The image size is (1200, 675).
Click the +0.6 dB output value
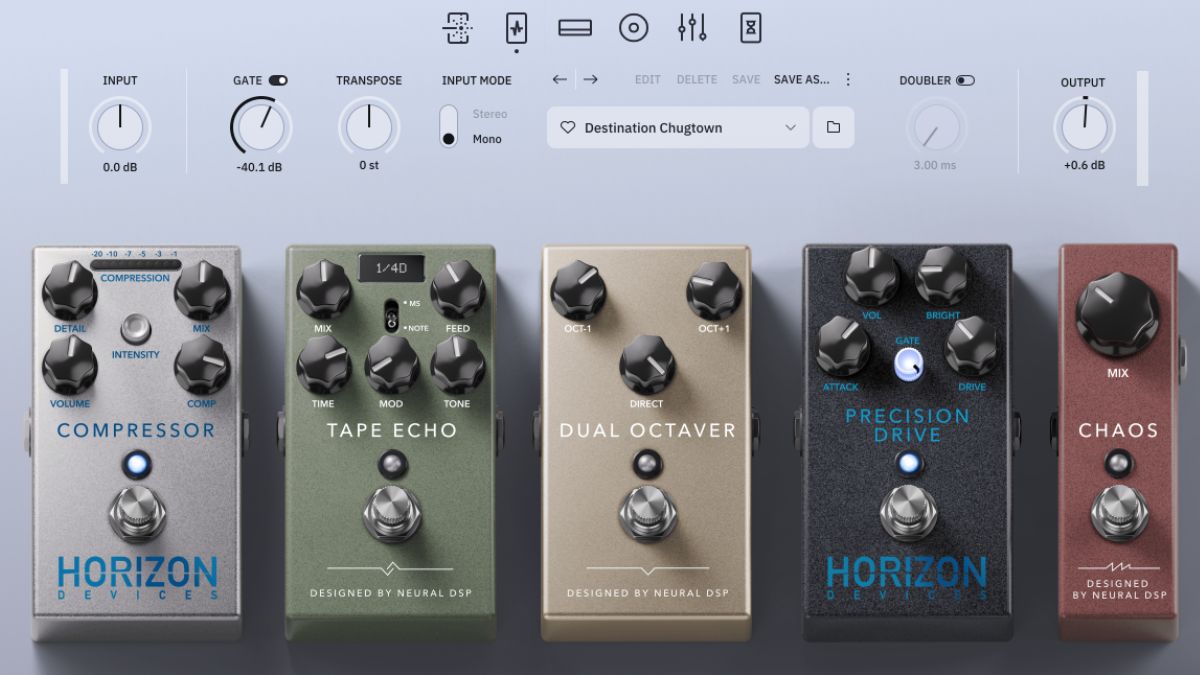coord(1084,166)
